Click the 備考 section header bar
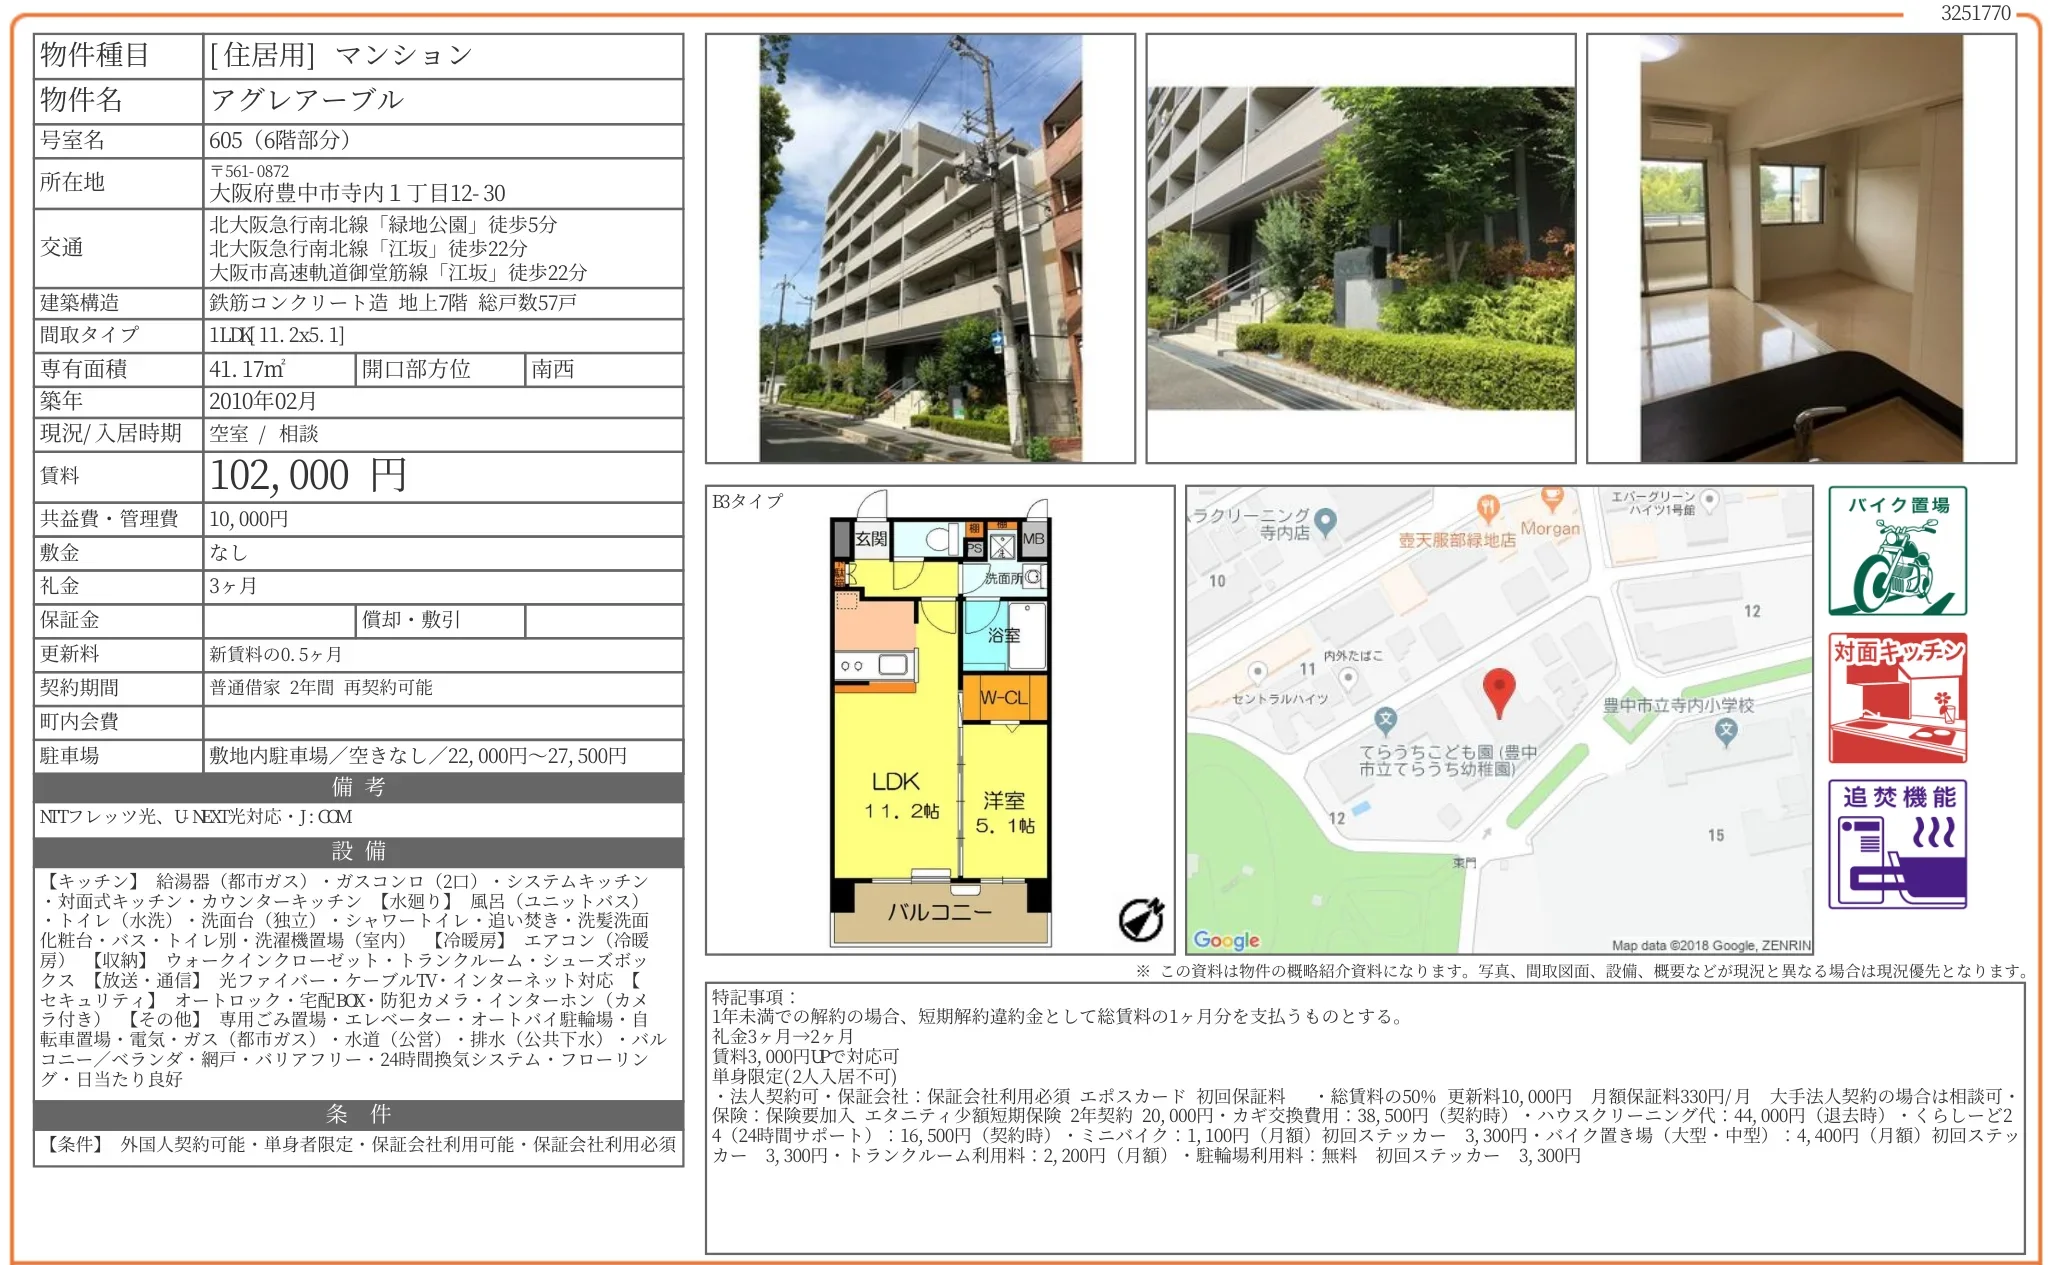This screenshot has height=1265, width=2056. [358, 787]
